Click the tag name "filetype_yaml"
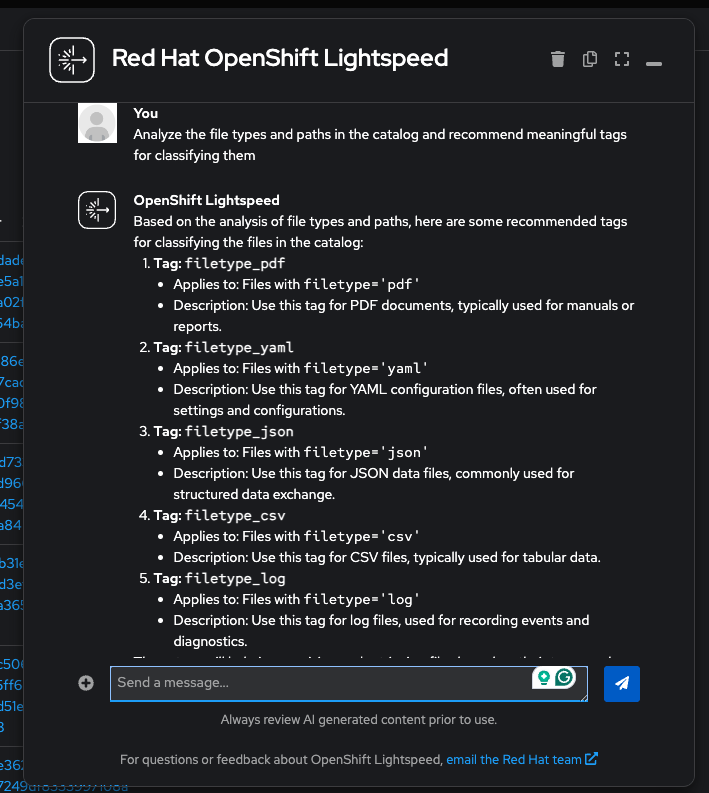 click(x=239, y=347)
